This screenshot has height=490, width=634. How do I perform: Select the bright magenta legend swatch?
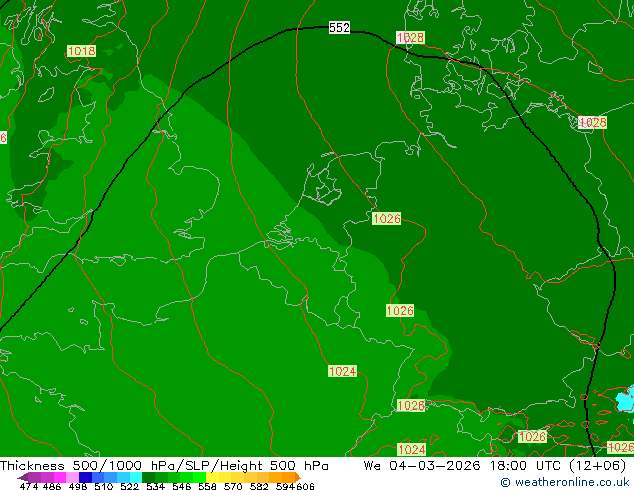59,477
